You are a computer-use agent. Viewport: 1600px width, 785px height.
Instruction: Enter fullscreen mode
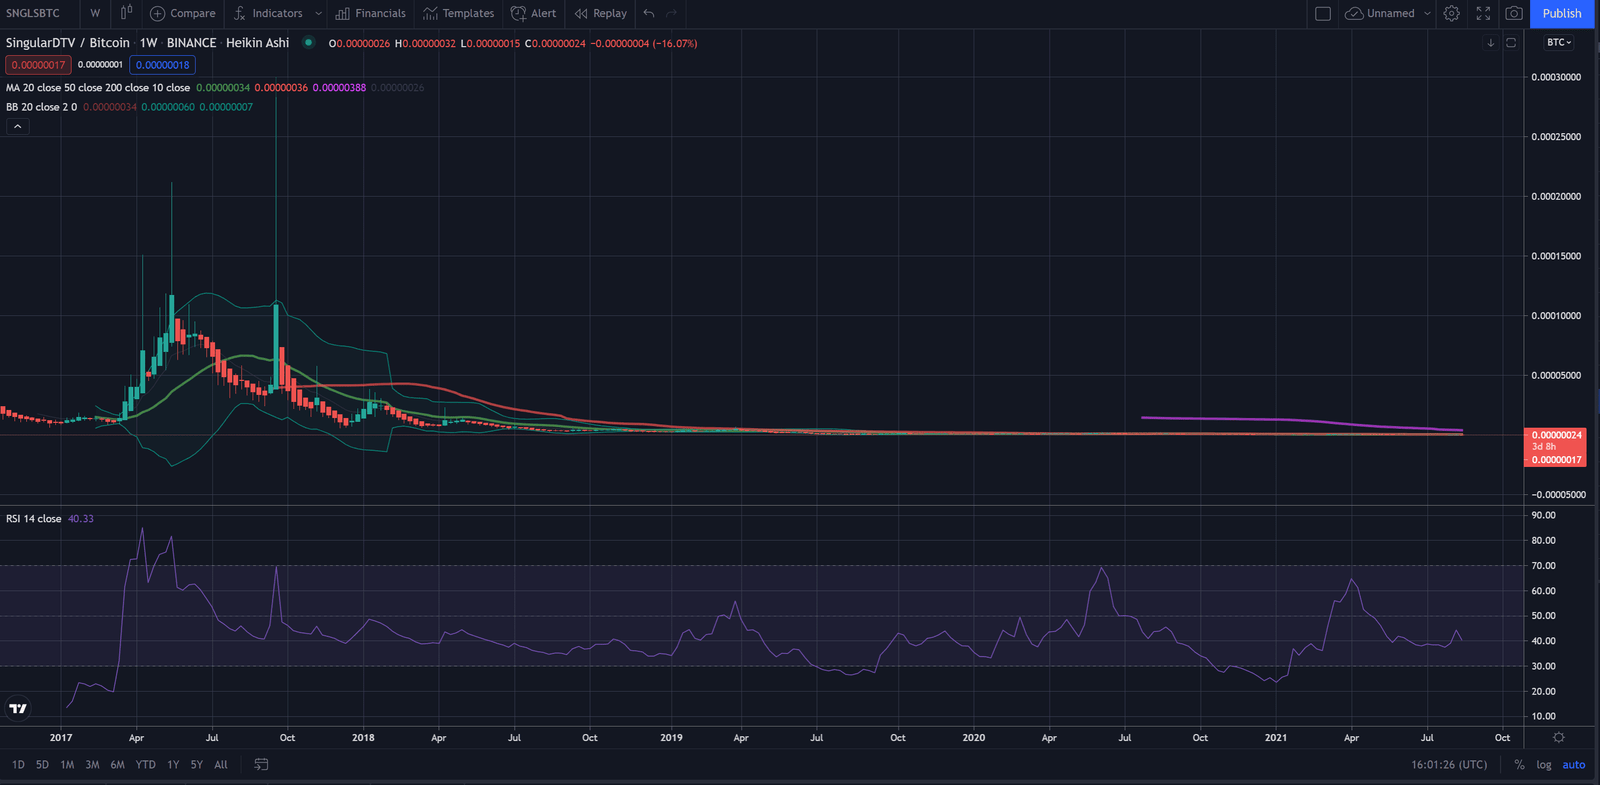click(1483, 13)
